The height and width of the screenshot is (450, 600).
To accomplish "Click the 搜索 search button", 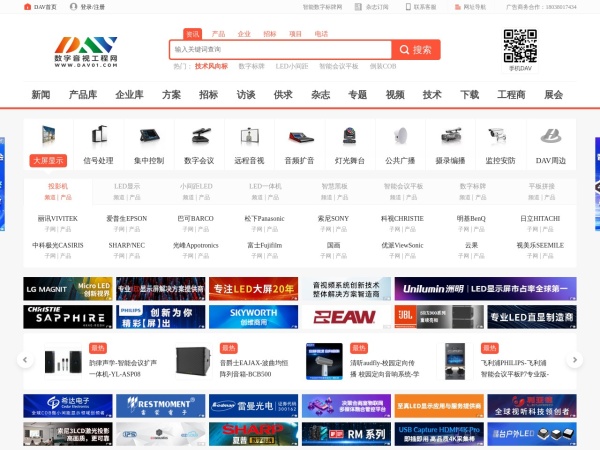I will 416,50.
